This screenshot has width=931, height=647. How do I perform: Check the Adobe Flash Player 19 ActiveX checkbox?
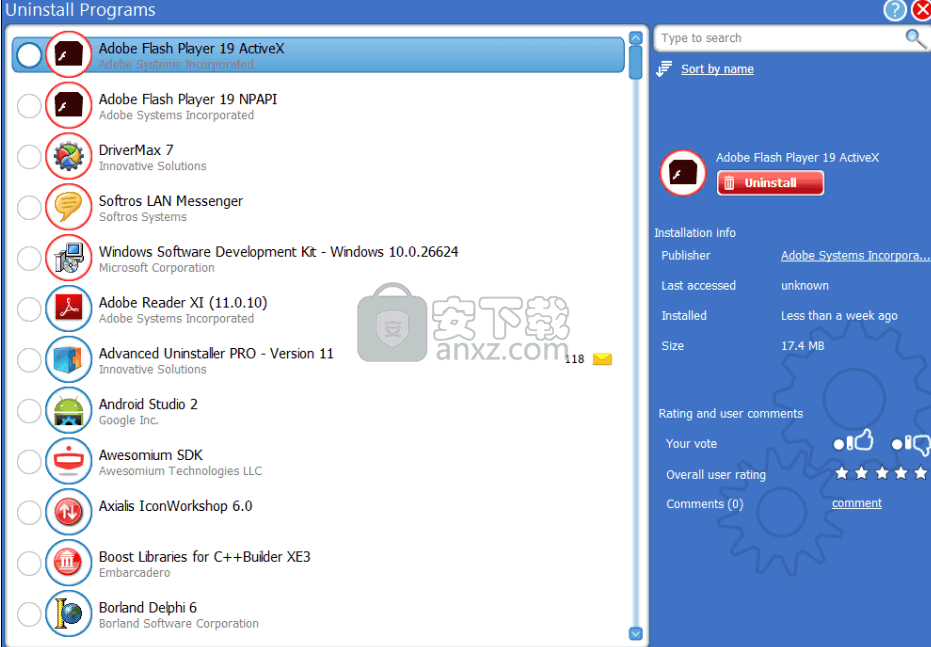point(29,55)
